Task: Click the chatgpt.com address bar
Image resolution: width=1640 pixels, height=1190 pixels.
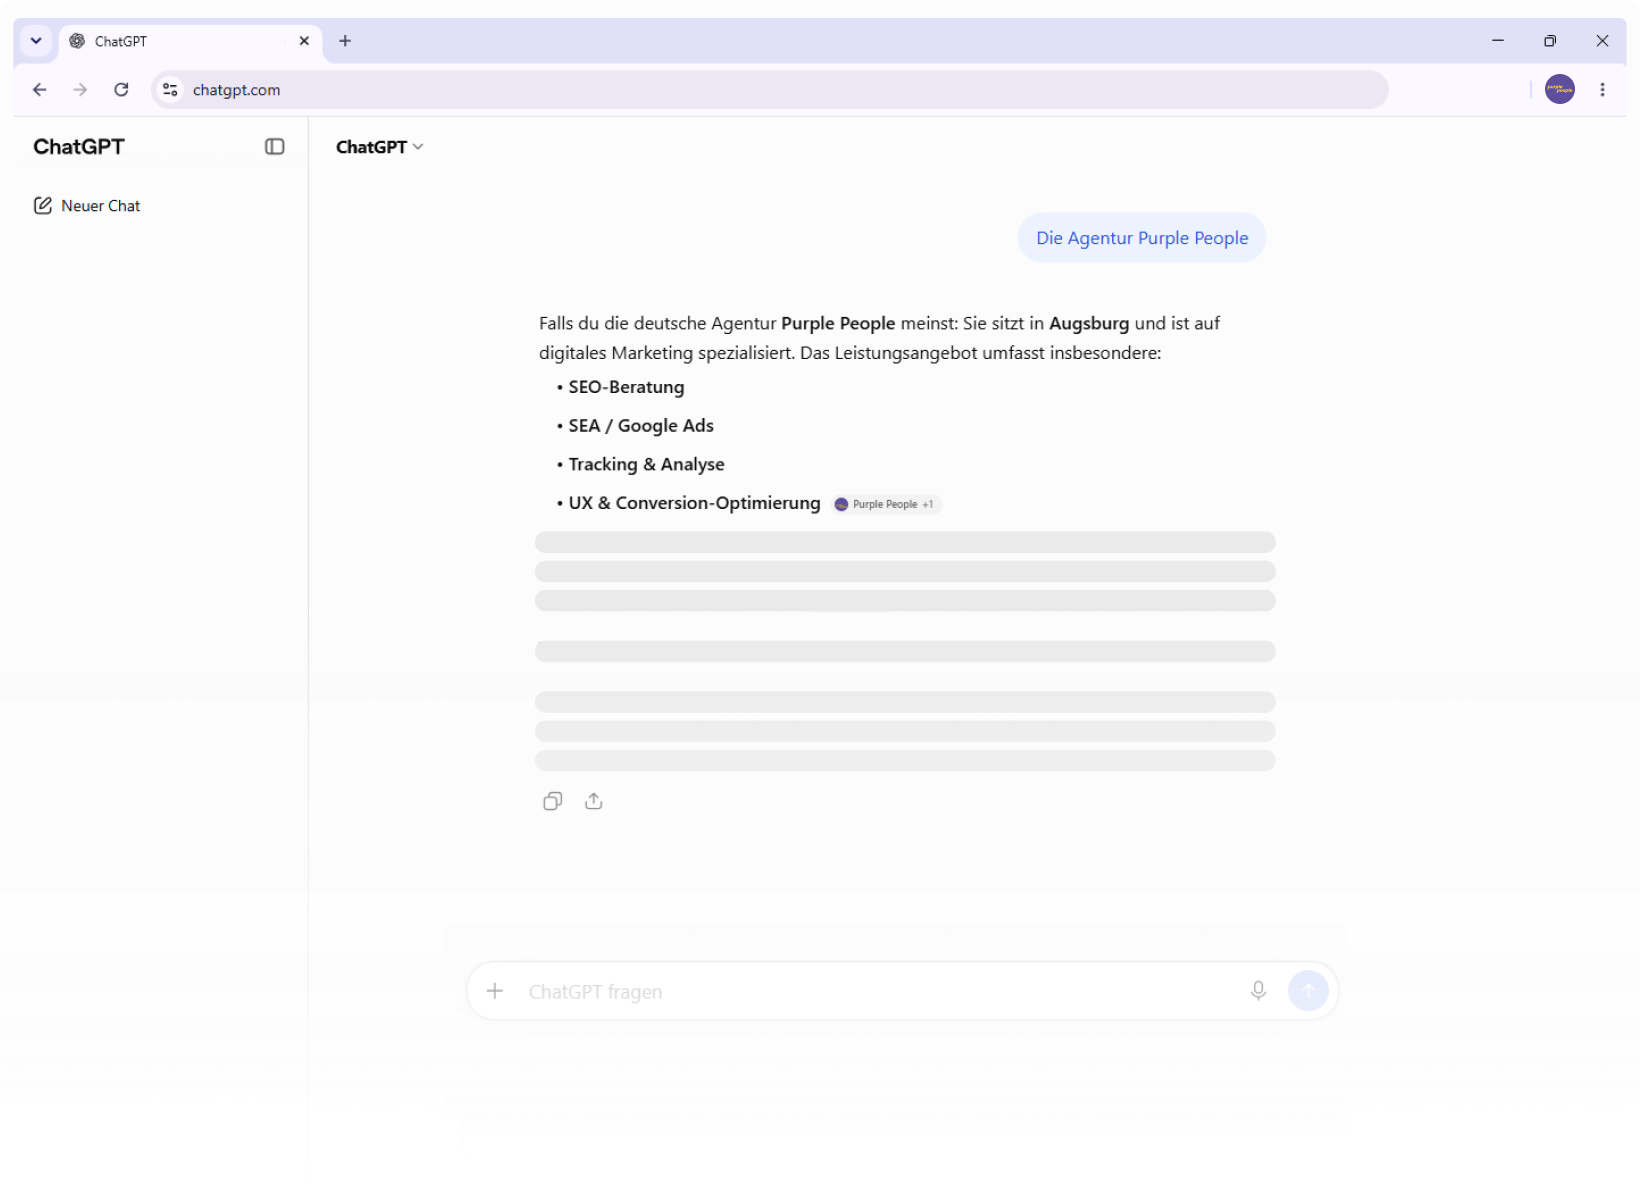Action: (x=769, y=90)
